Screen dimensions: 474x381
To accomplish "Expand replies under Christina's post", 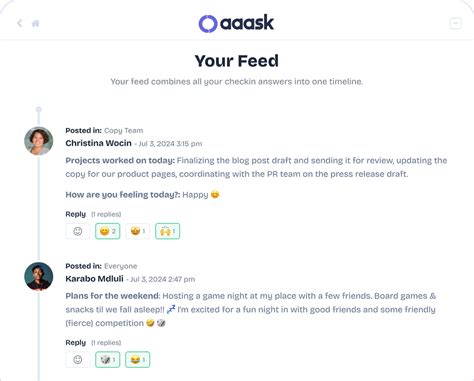I will tap(106, 214).
